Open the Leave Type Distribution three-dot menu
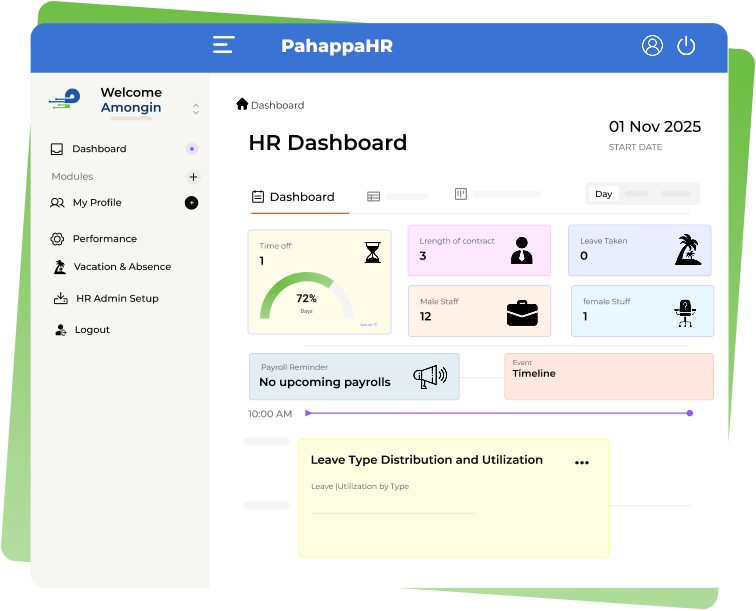This screenshot has height=611, width=756. click(x=582, y=463)
